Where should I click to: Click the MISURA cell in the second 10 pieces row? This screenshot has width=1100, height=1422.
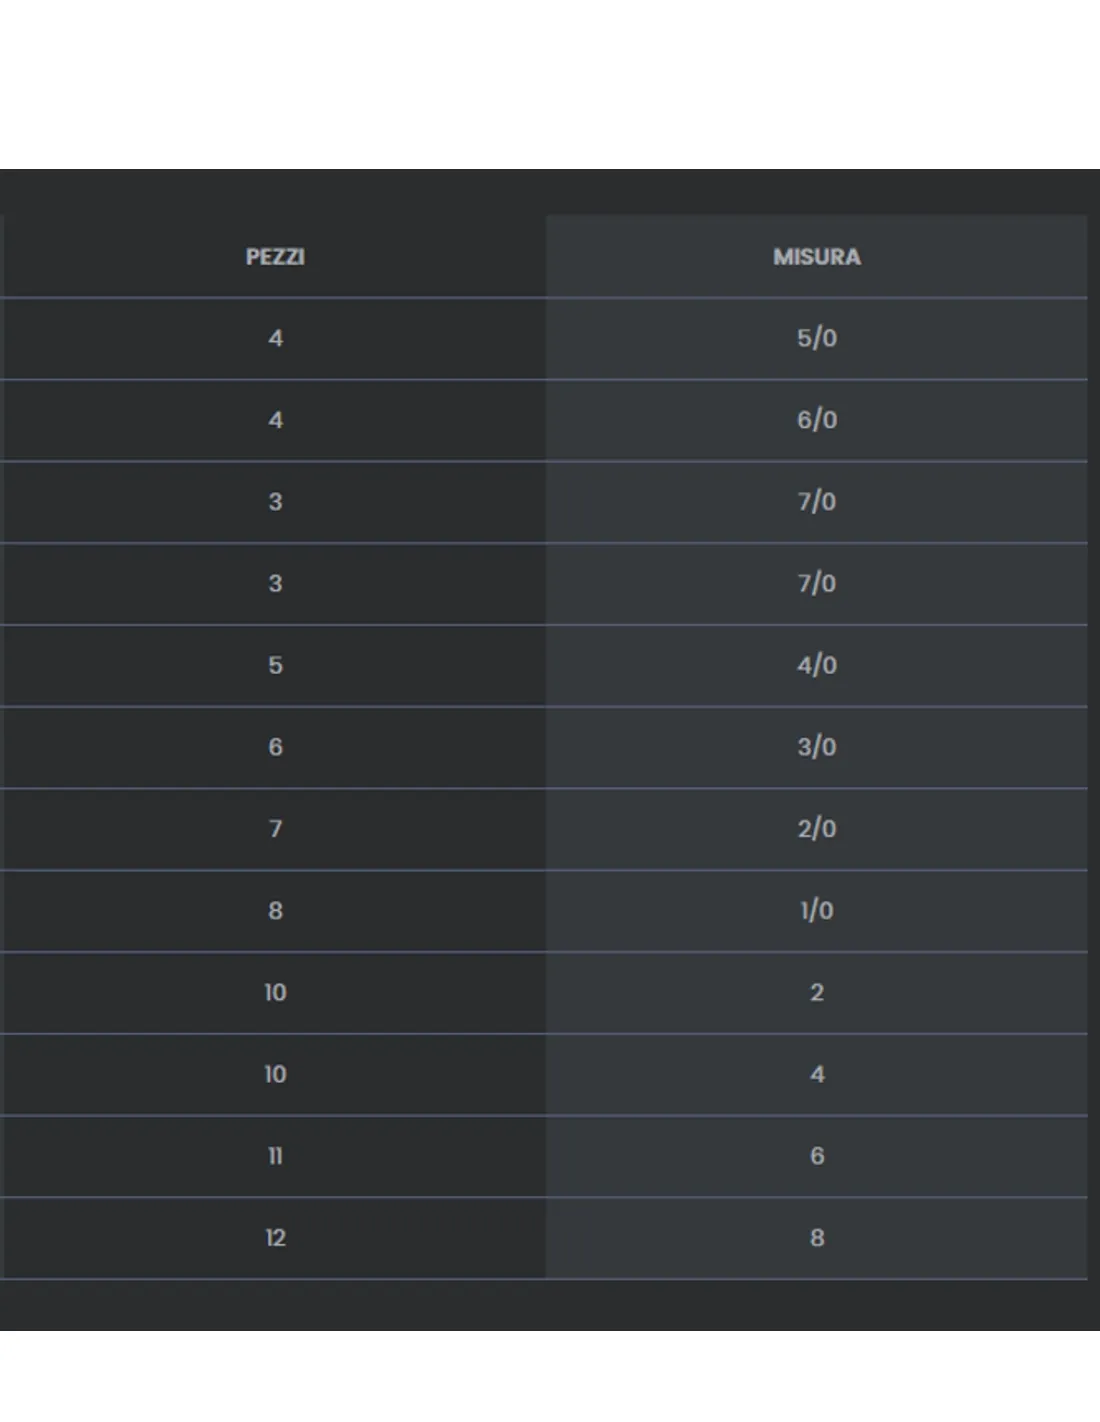click(816, 1075)
